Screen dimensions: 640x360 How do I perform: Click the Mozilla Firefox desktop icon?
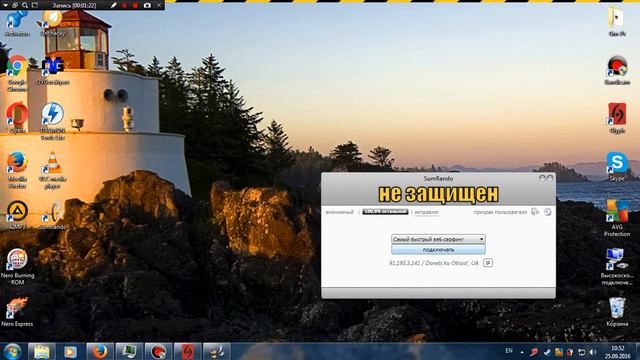tap(17, 171)
